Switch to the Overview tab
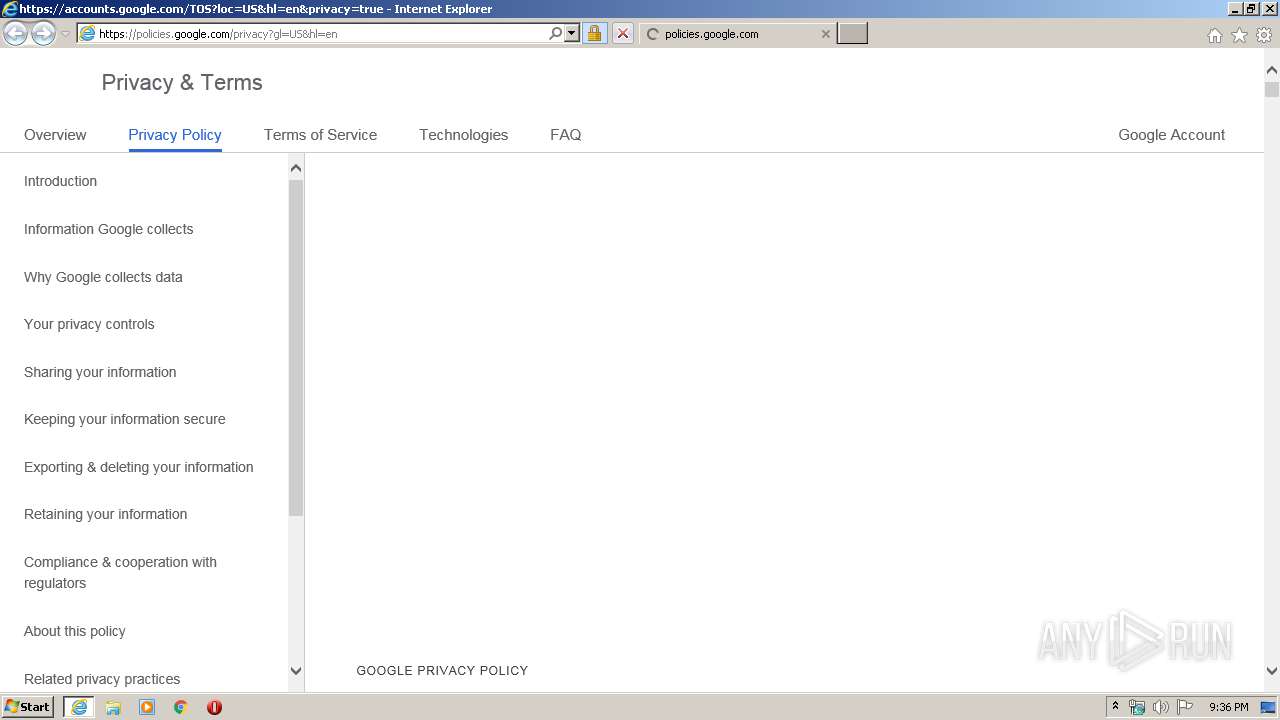1280x720 pixels. tap(55, 134)
